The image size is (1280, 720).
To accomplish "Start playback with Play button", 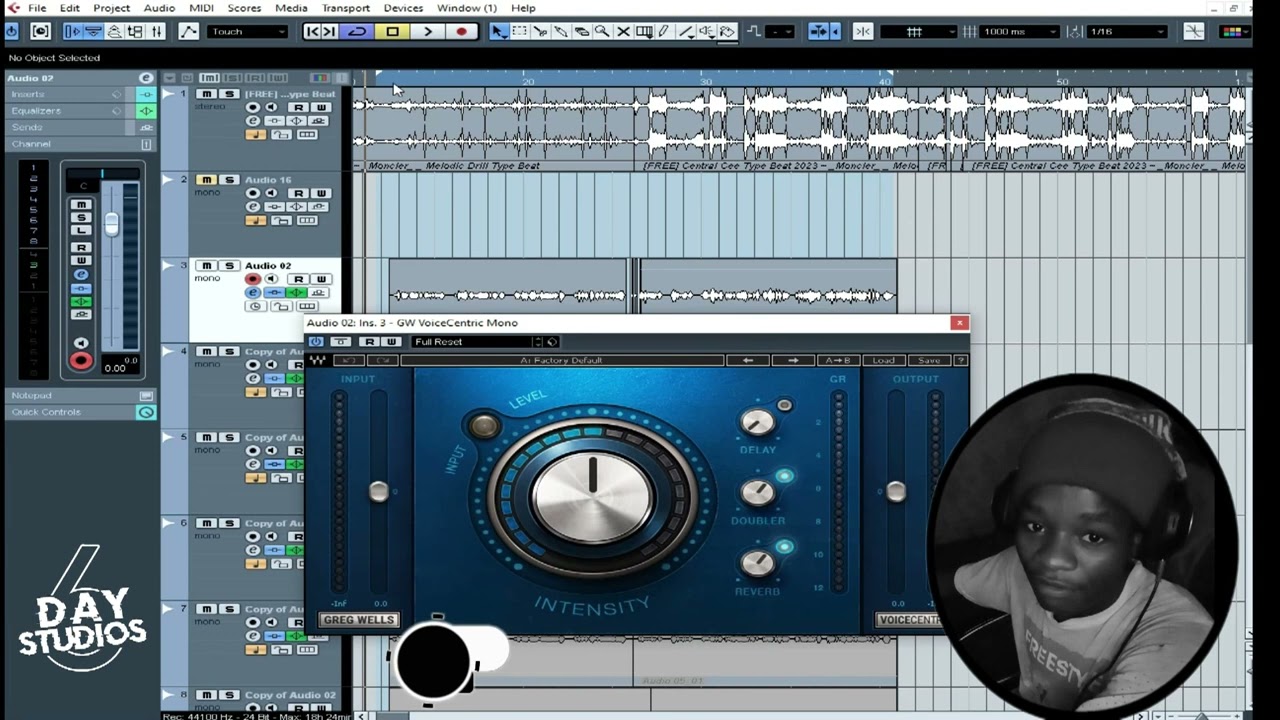I will click(427, 32).
